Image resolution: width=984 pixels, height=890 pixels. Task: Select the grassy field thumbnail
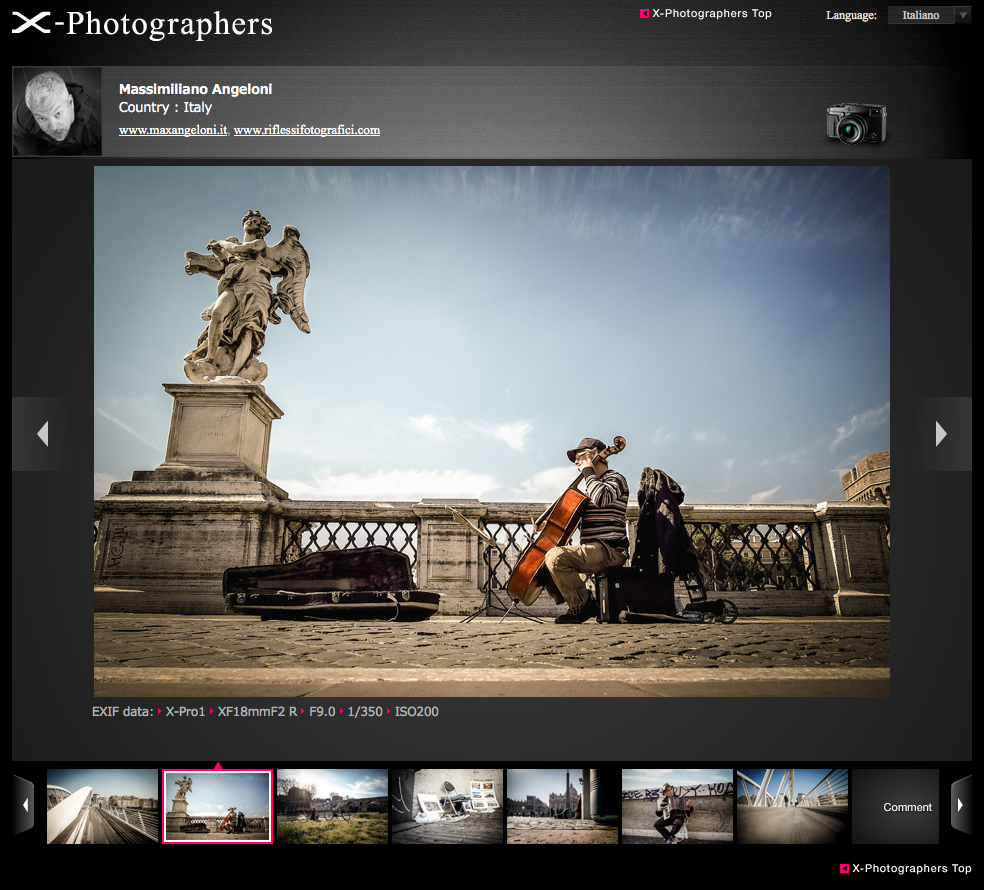(332, 806)
